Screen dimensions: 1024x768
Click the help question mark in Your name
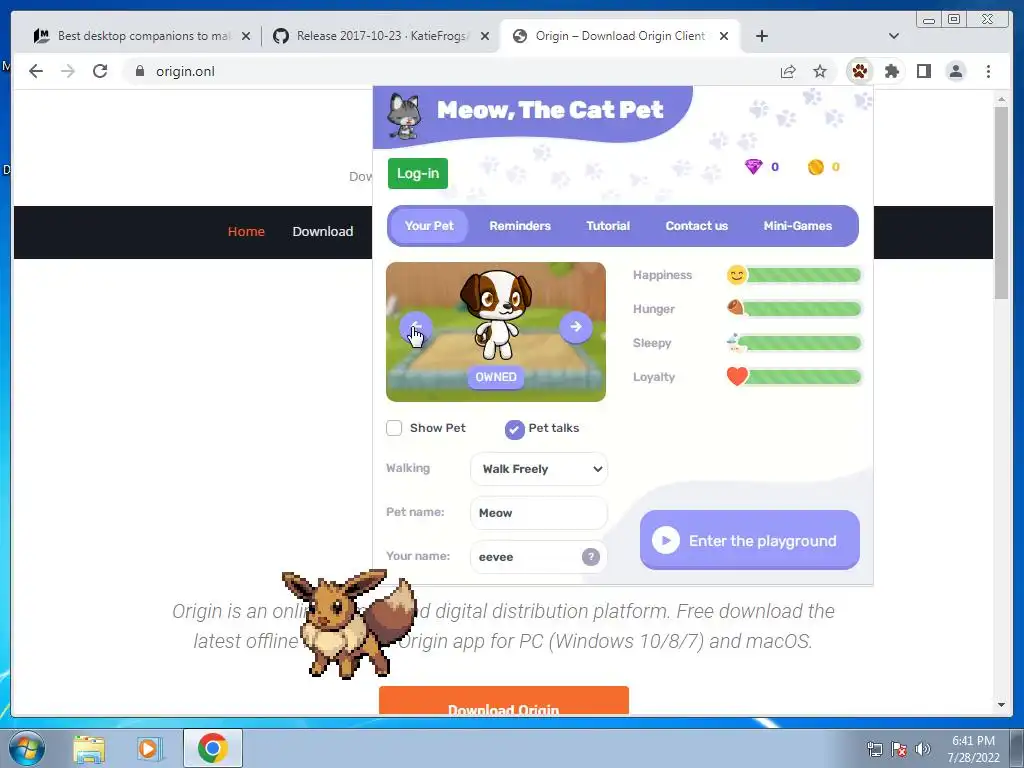point(590,556)
